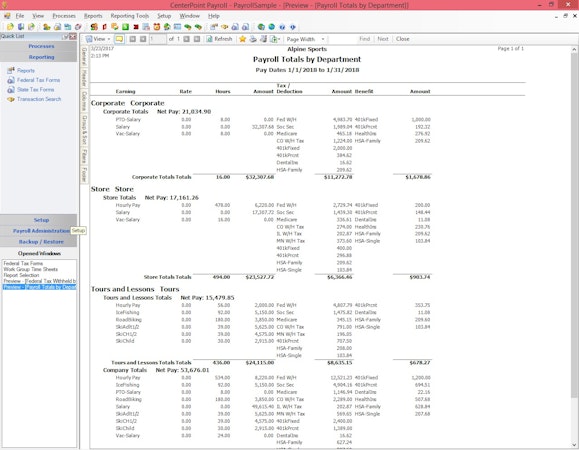Viewport: 579px width, 450px height.
Task: Open the Processes menu
Action: [x=64, y=16]
